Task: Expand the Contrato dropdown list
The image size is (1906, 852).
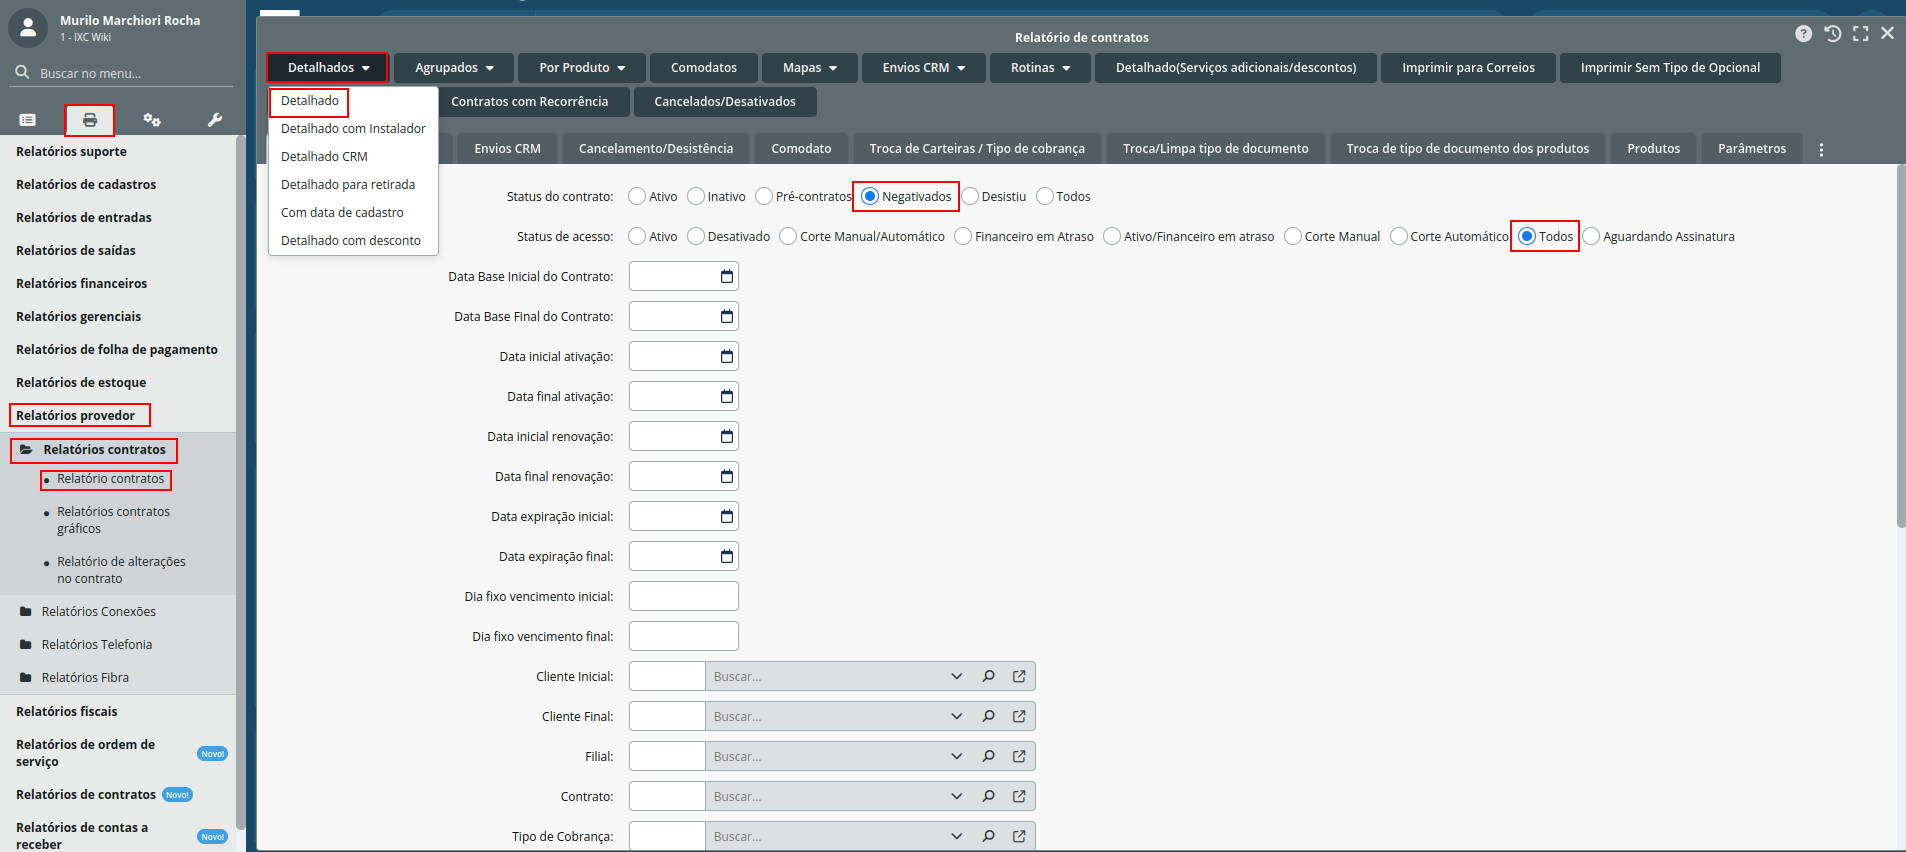Action: (x=957, y=796)
